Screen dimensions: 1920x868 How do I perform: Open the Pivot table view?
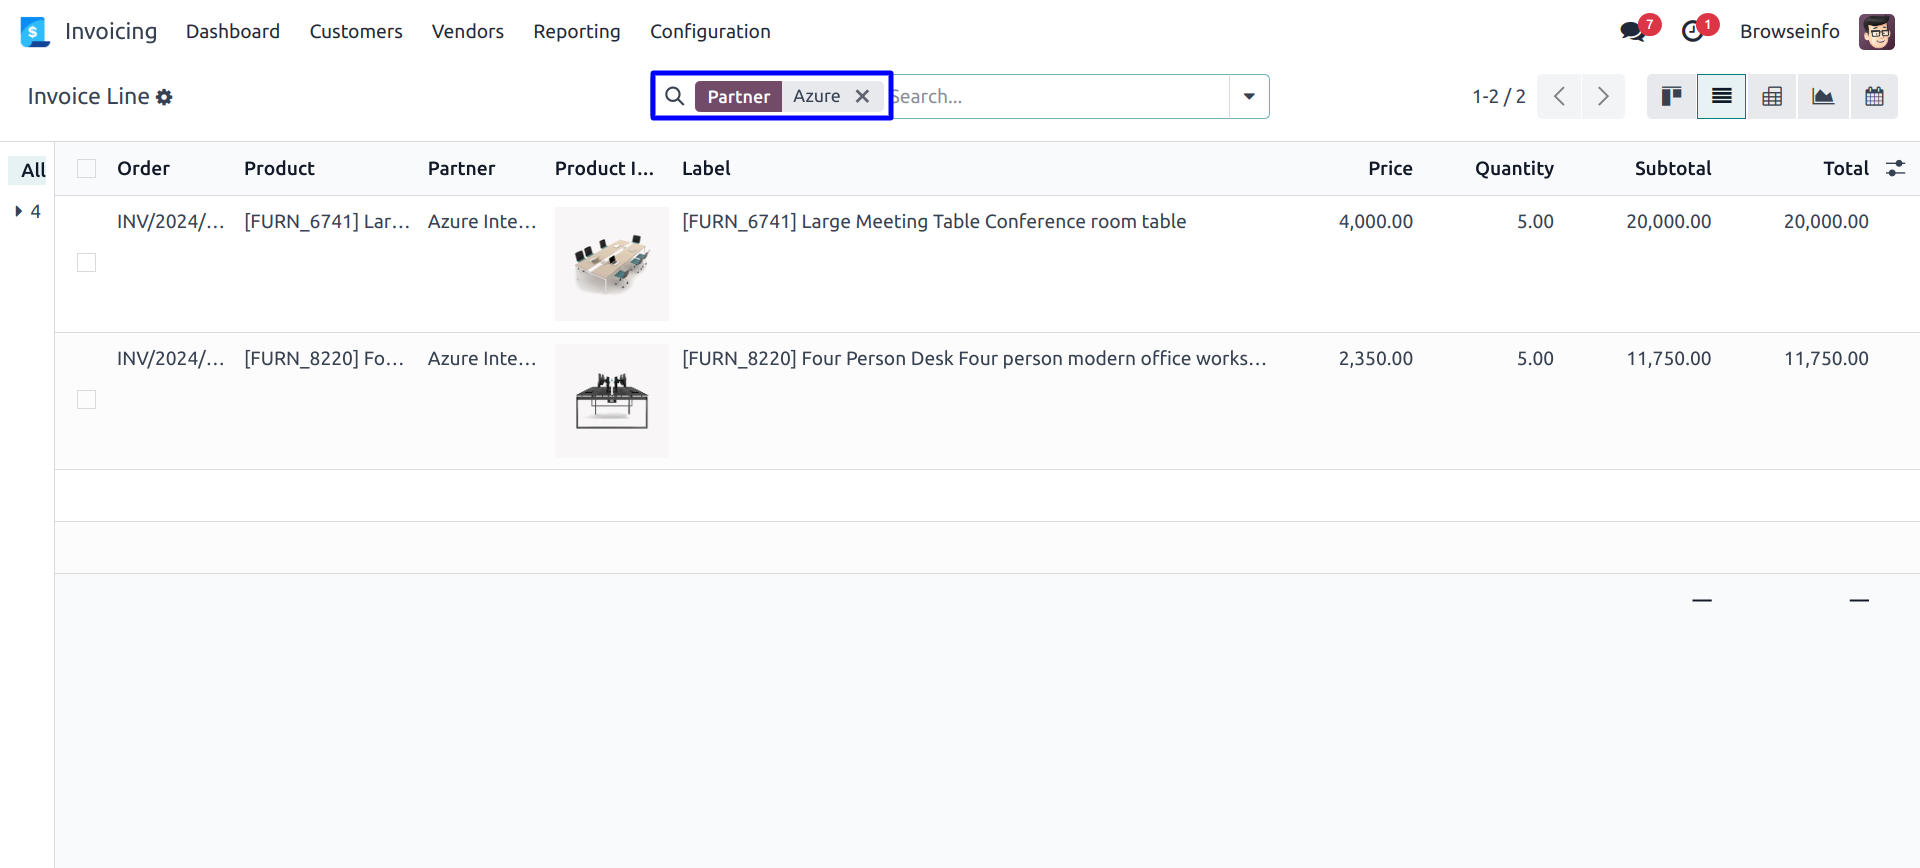click(1772, 96)
